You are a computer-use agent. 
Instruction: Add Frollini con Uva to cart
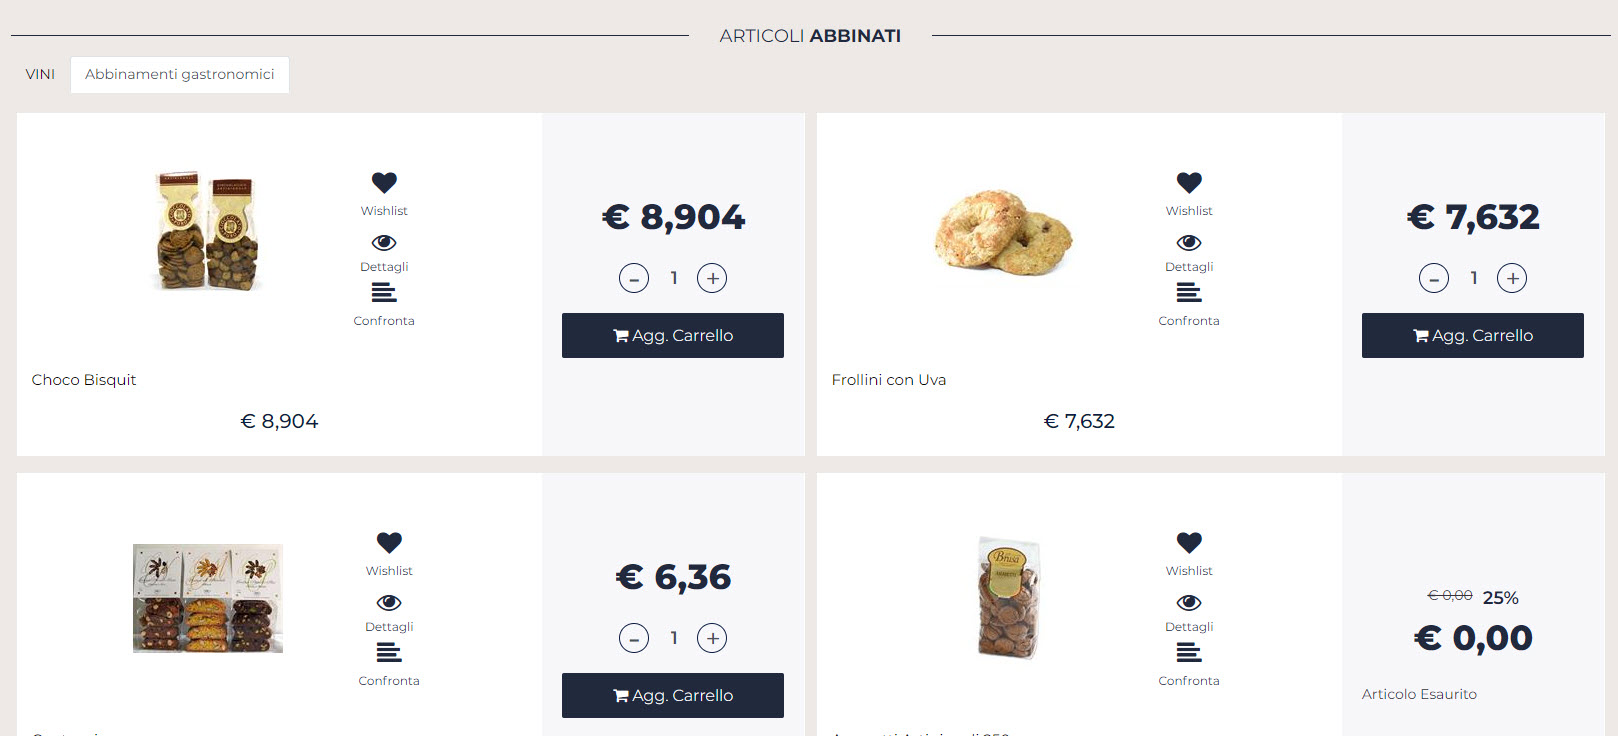pos(1473,336)
